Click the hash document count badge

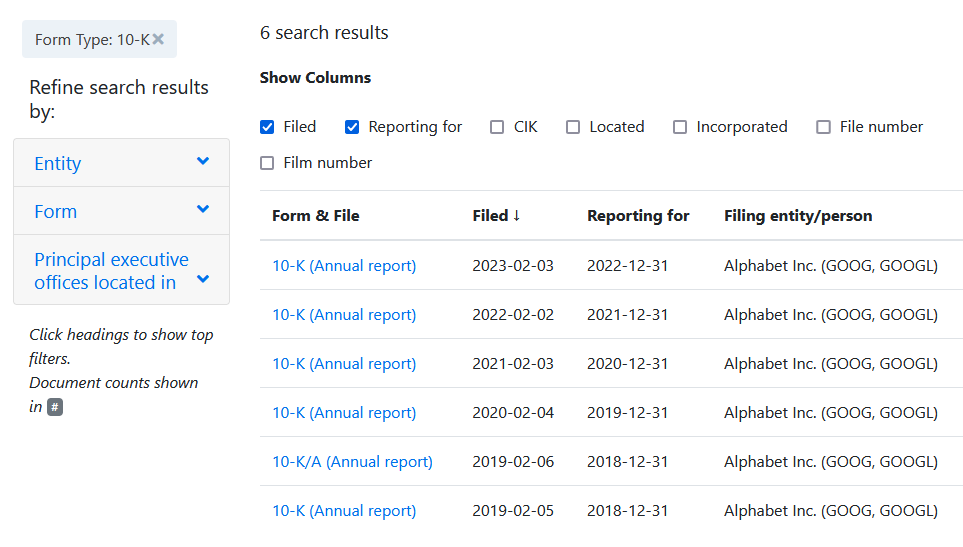tap(55, 407)
